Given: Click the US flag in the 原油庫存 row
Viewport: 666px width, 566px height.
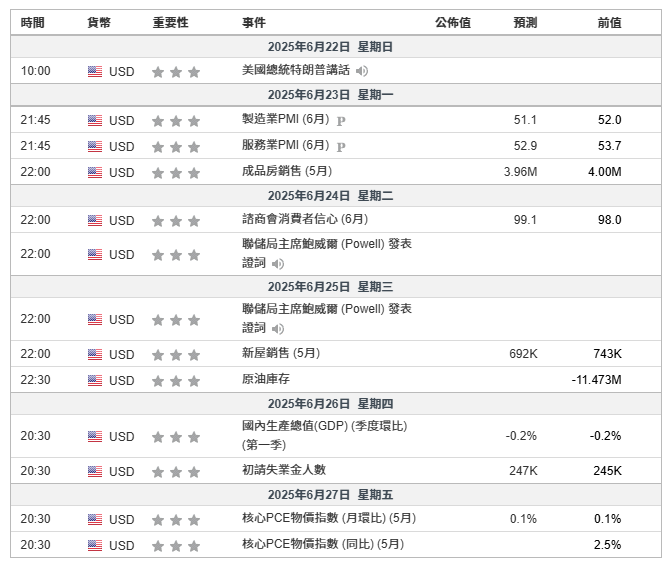Looking at the screenshot, I should coord(95,380).
